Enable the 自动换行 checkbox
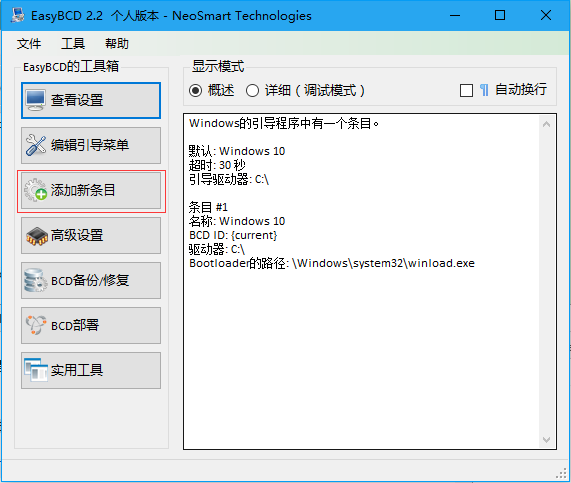Screen dimensions: 571x483 coord(466,90)
